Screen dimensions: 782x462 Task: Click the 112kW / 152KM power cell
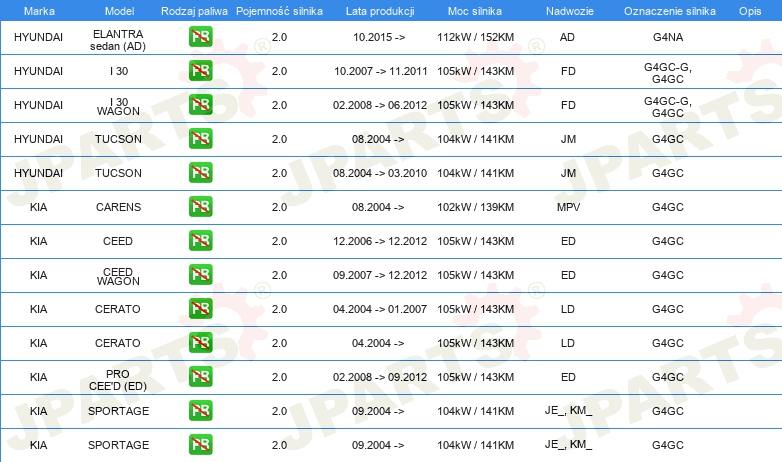tap(475, 37)
